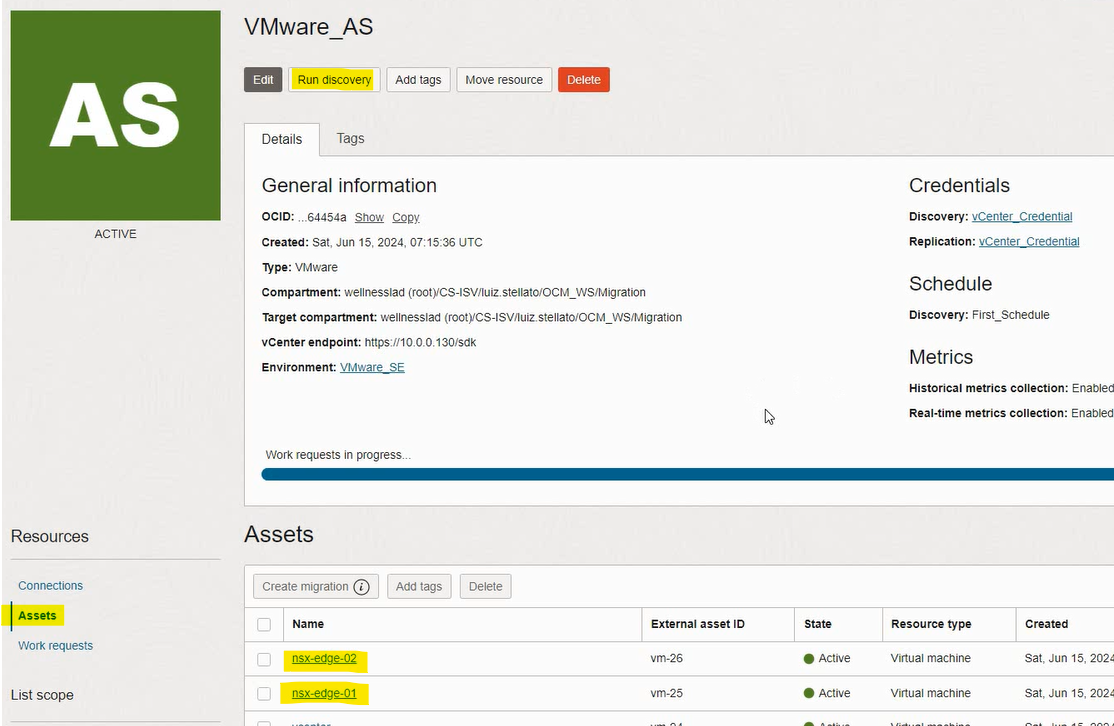Viewport: 1114px width, 726px height.
Task: Click the VMware_AS green AS thumbnail
Action: (116, 115)
